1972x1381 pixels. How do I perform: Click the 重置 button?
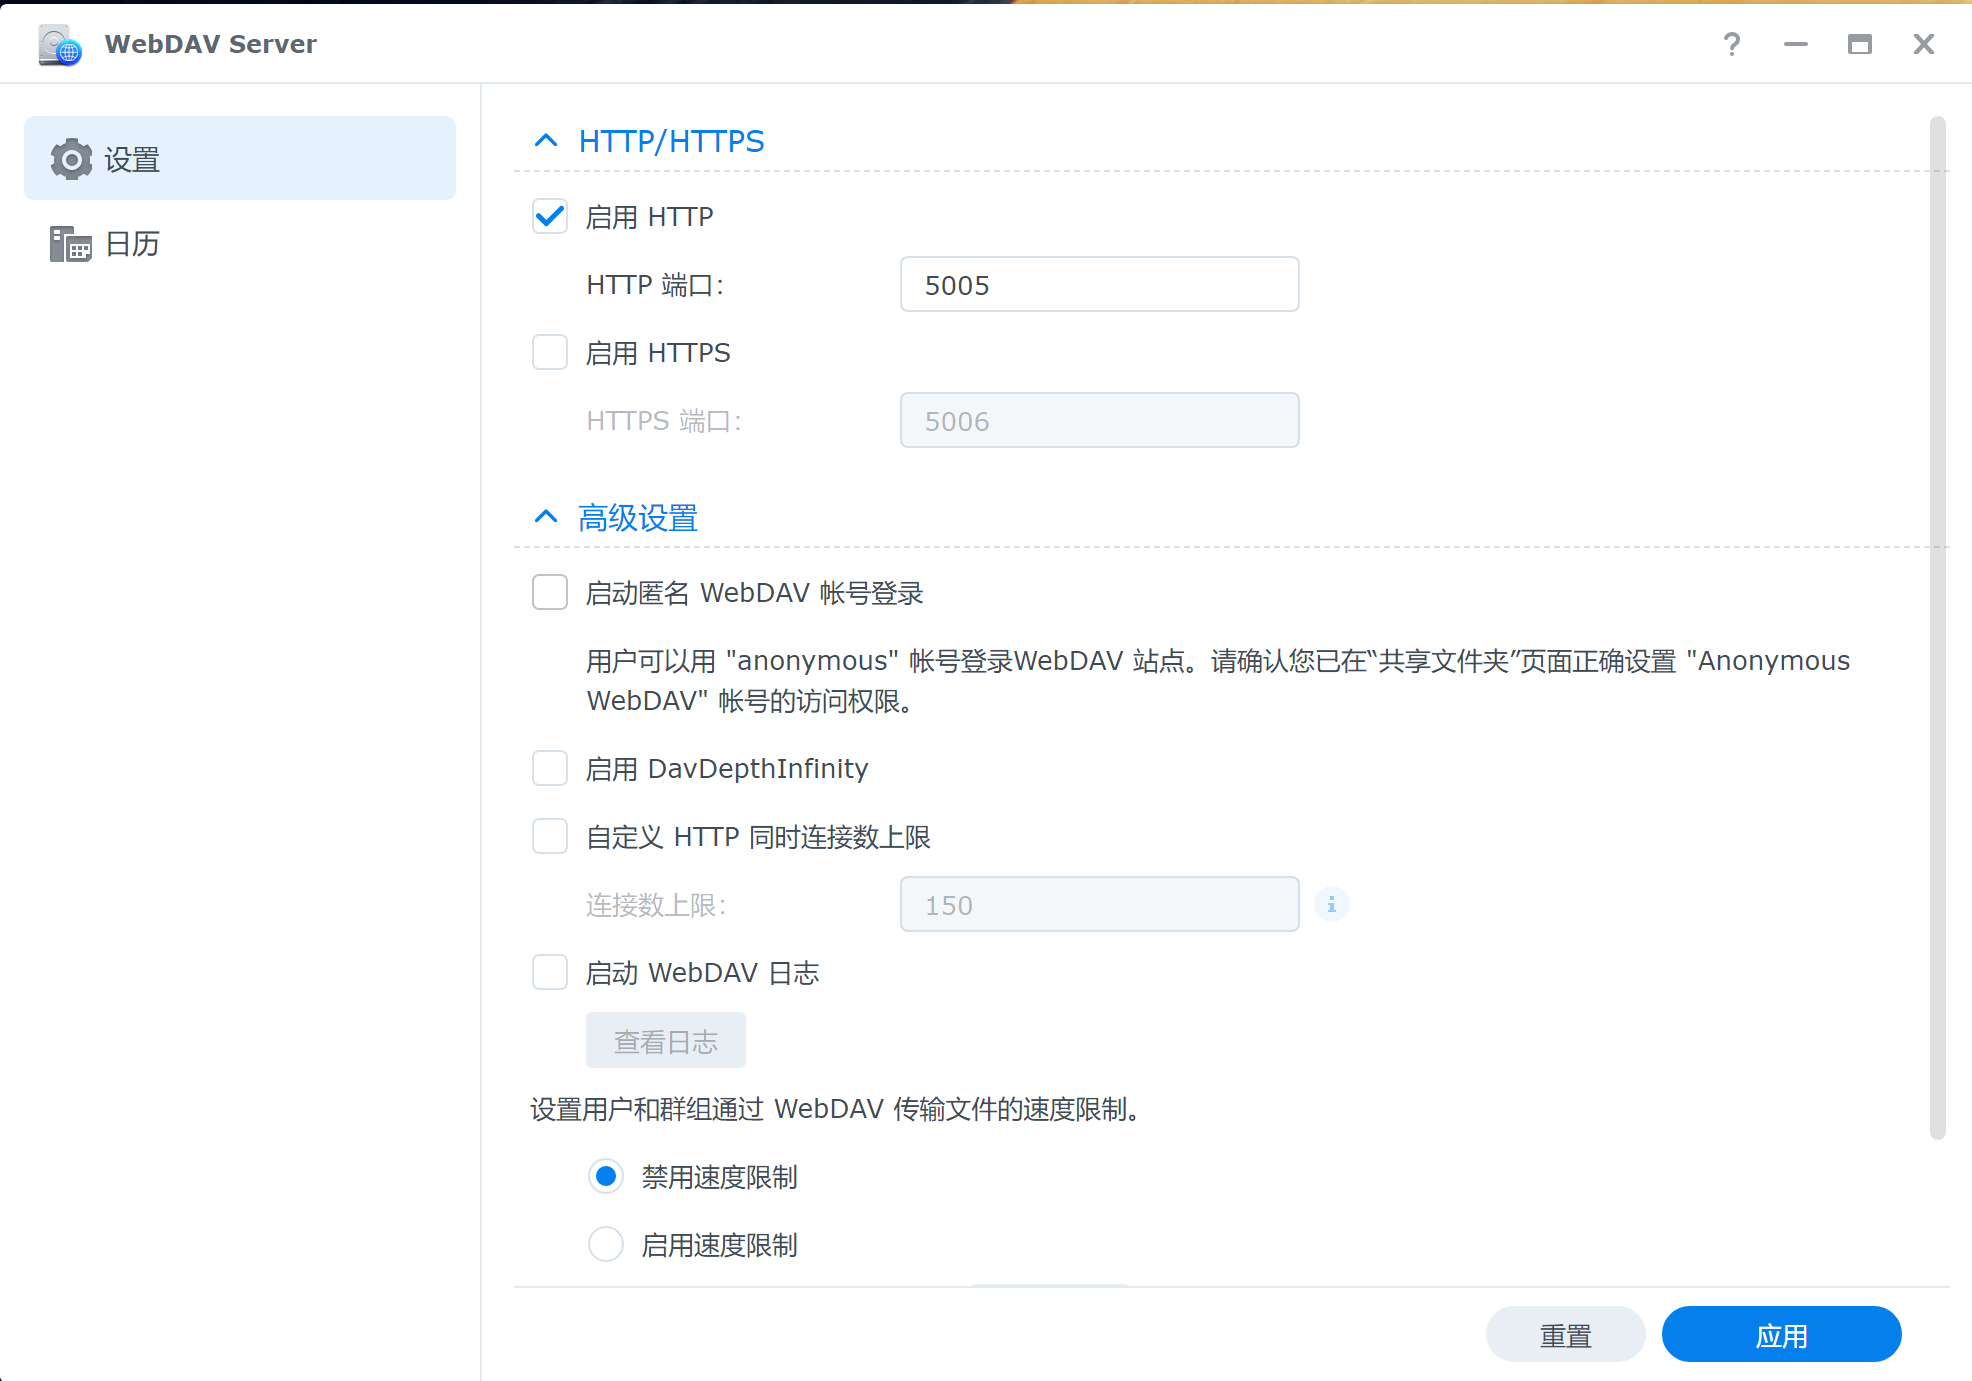pyautogui.click(x=1566, y=1334)
